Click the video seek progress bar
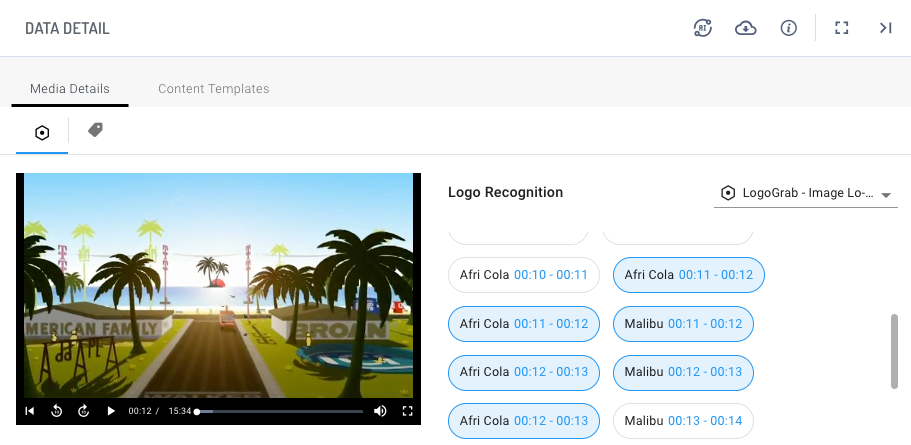Screen dimensions: 911x445 (x=280, y=411)
